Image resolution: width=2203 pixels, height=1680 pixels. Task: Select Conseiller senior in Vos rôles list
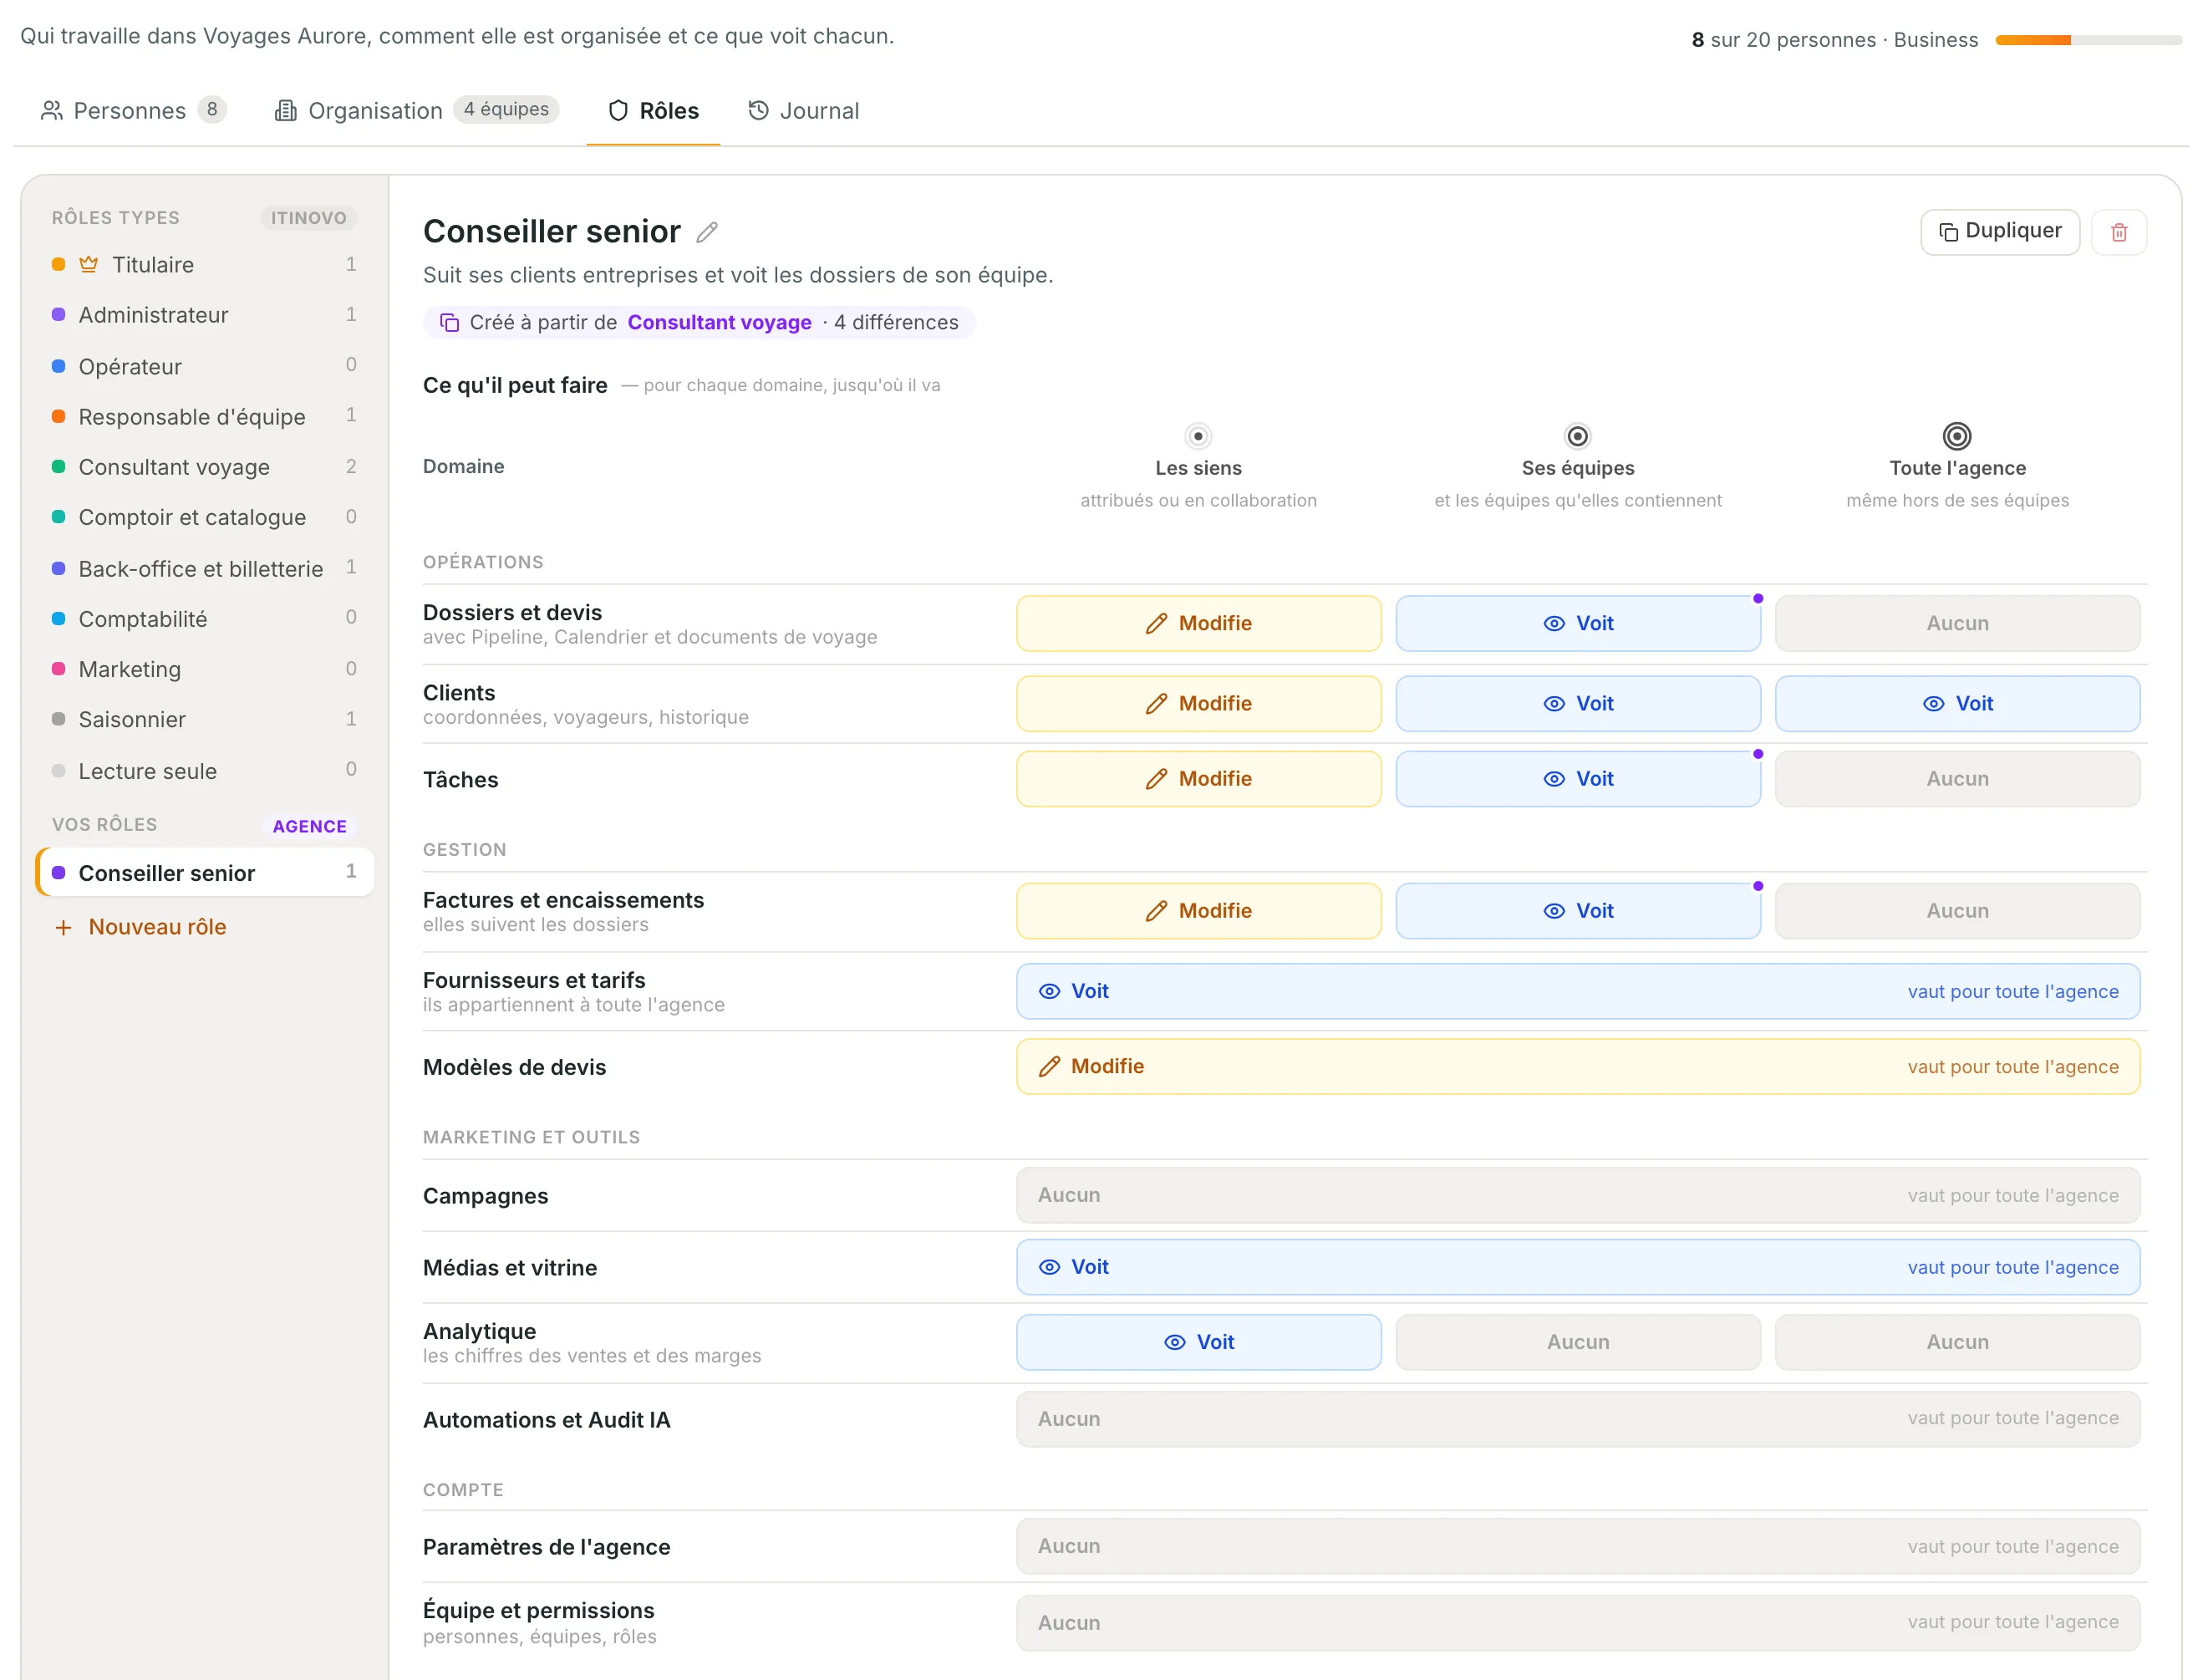tap(205, 872)
